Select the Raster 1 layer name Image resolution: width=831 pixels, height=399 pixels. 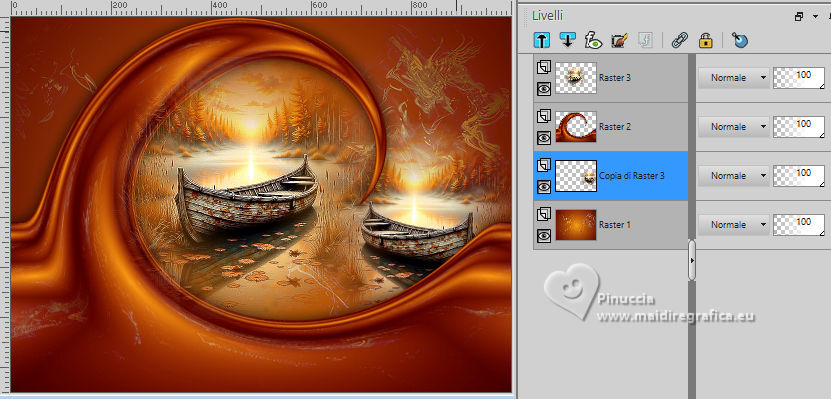coord(615,225)
